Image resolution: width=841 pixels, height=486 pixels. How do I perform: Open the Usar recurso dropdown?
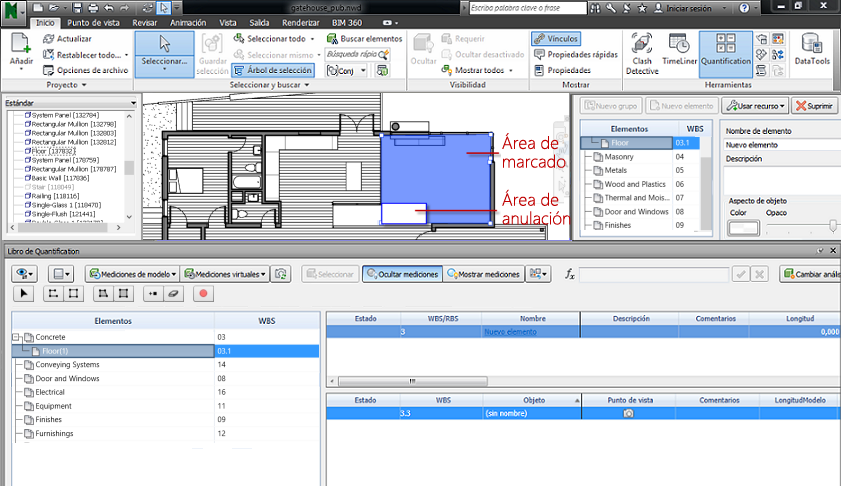(756, 106)
